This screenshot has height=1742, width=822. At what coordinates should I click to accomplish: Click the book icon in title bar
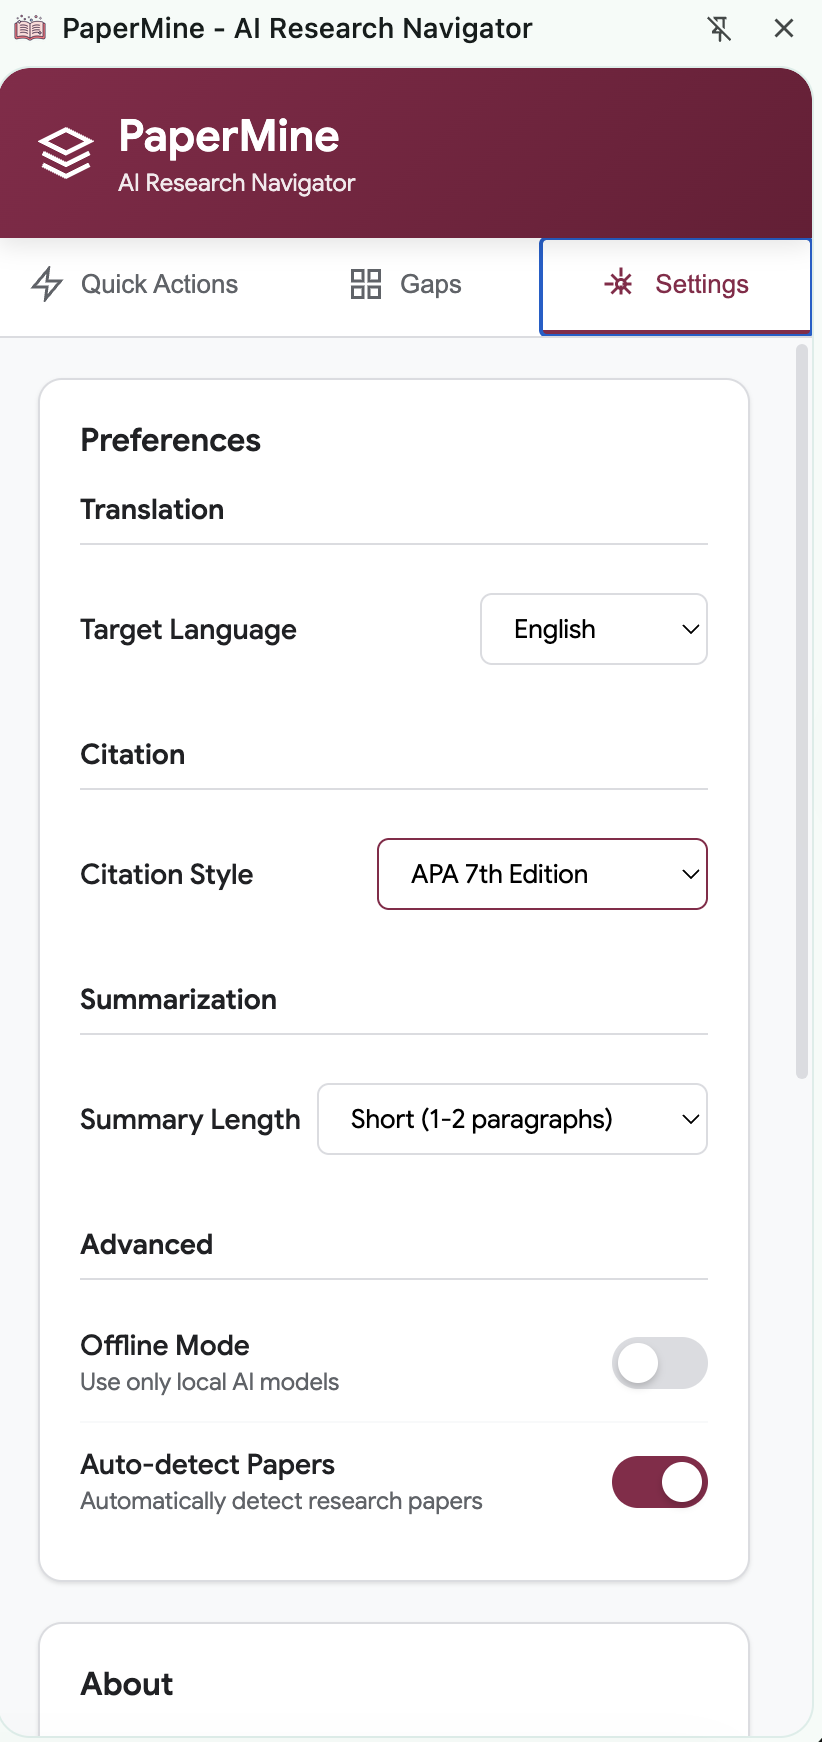click(x=30, y=29)
